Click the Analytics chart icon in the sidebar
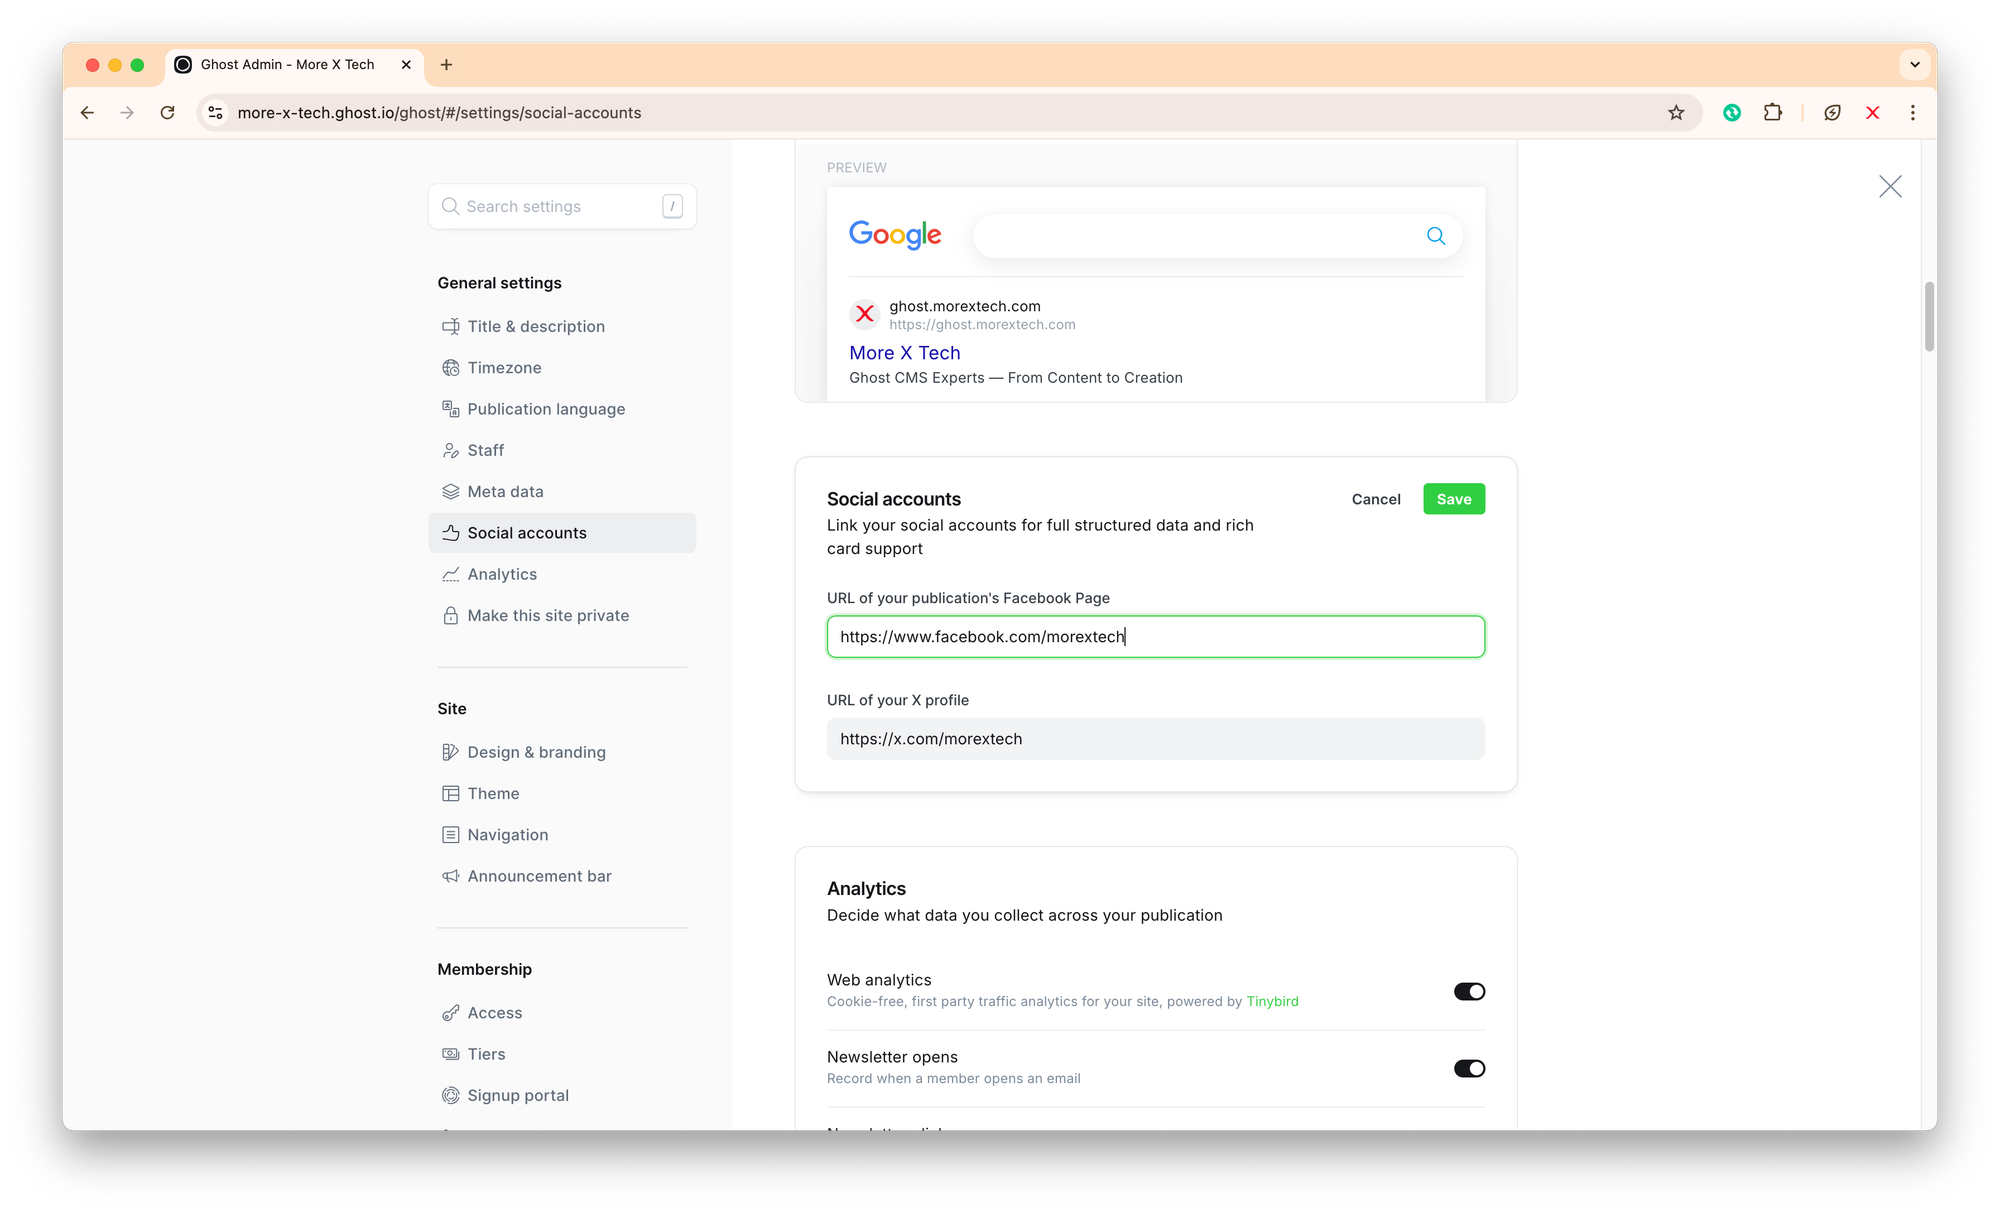The height and width of the screenshot is (1213, 2000). click(x=451, y=575)
